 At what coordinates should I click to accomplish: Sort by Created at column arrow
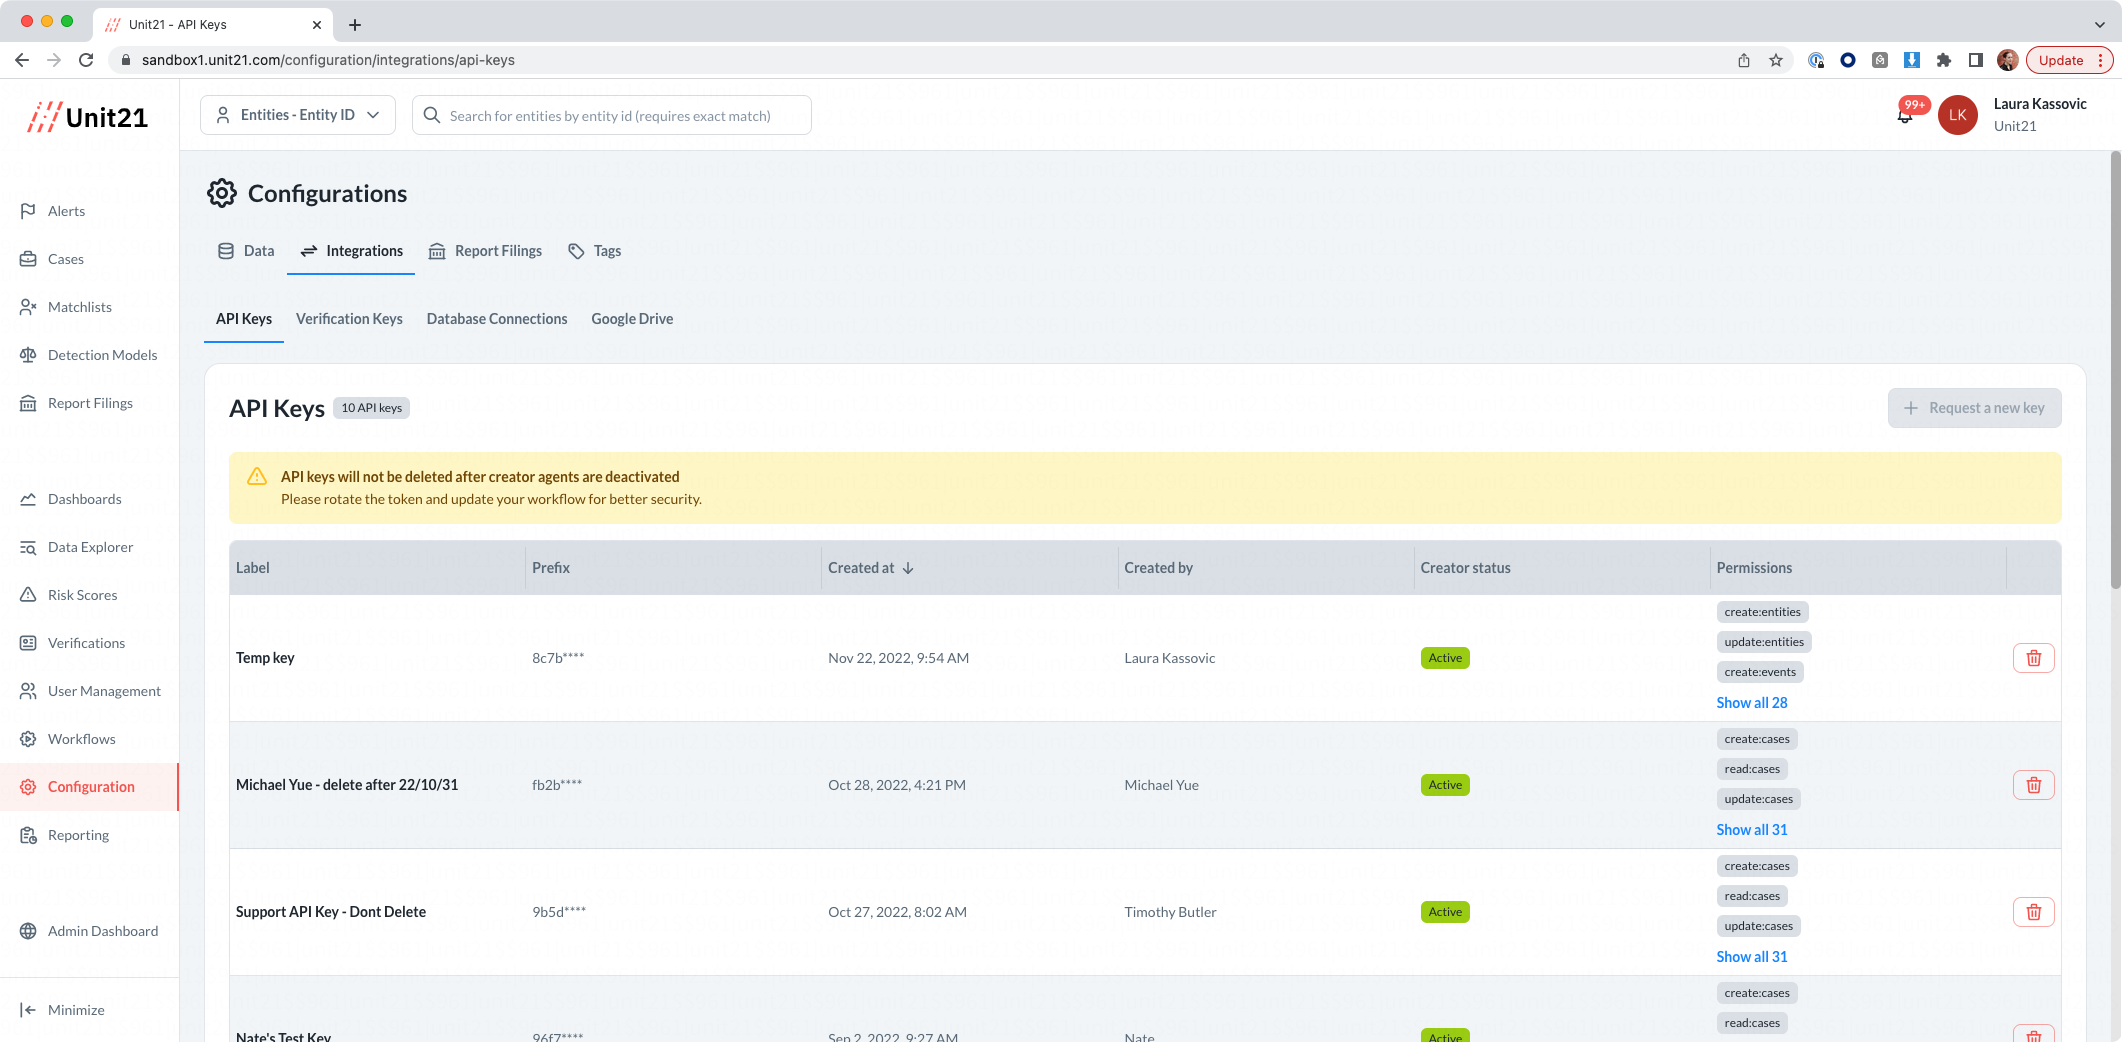pos(908,568)
